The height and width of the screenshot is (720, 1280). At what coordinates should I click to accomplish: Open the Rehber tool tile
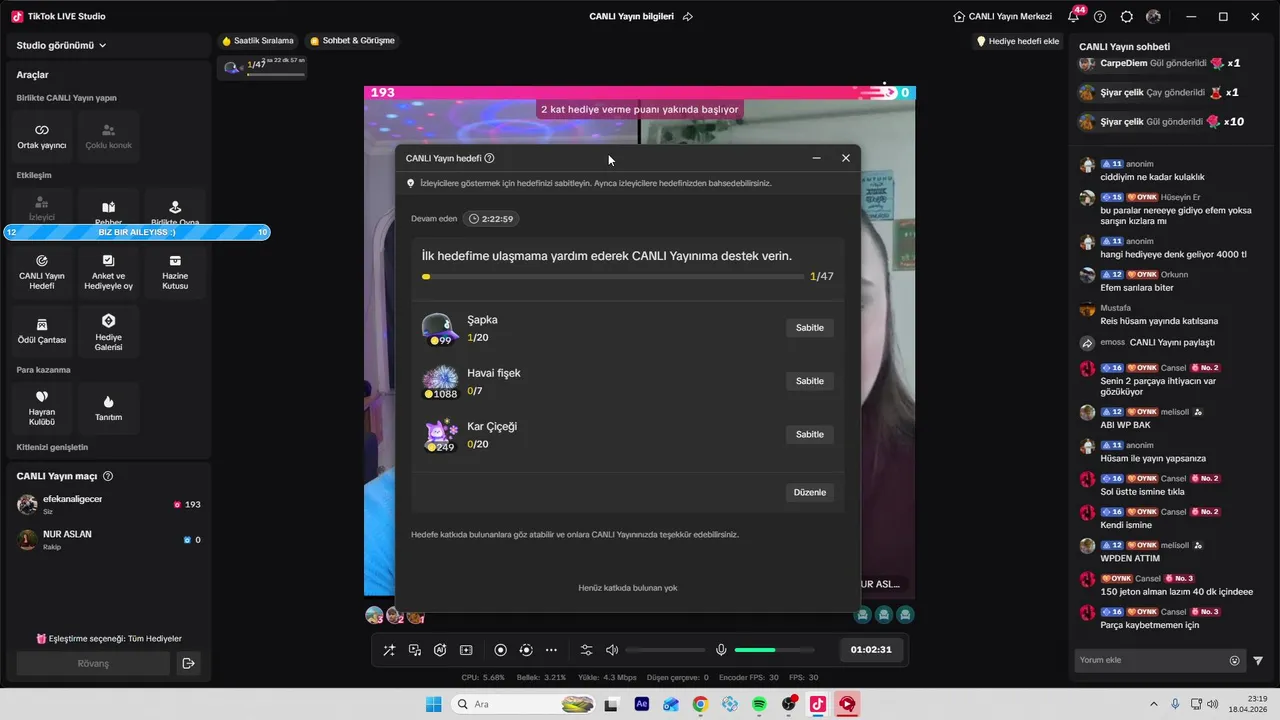tap(108, 207)
